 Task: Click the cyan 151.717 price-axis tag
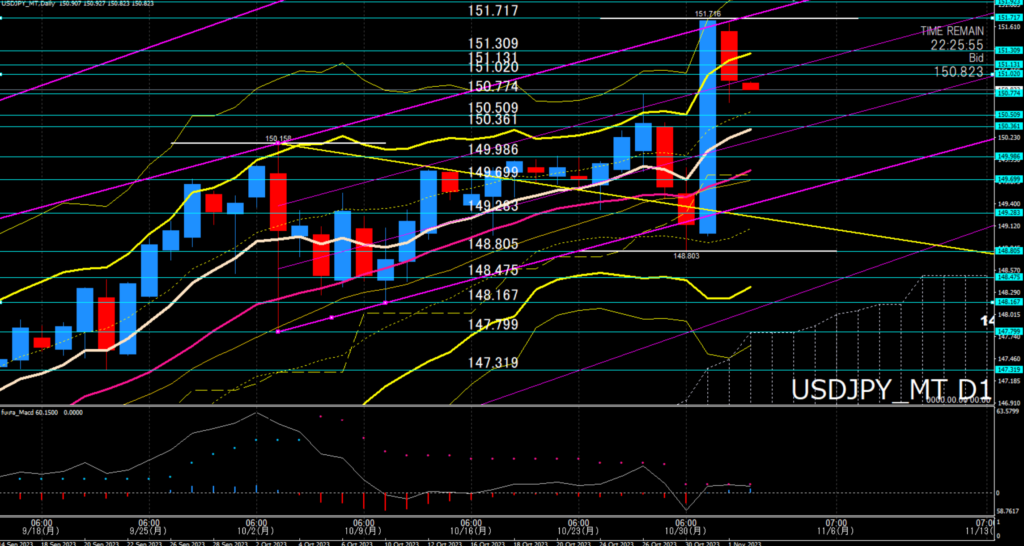[1007, 18]
